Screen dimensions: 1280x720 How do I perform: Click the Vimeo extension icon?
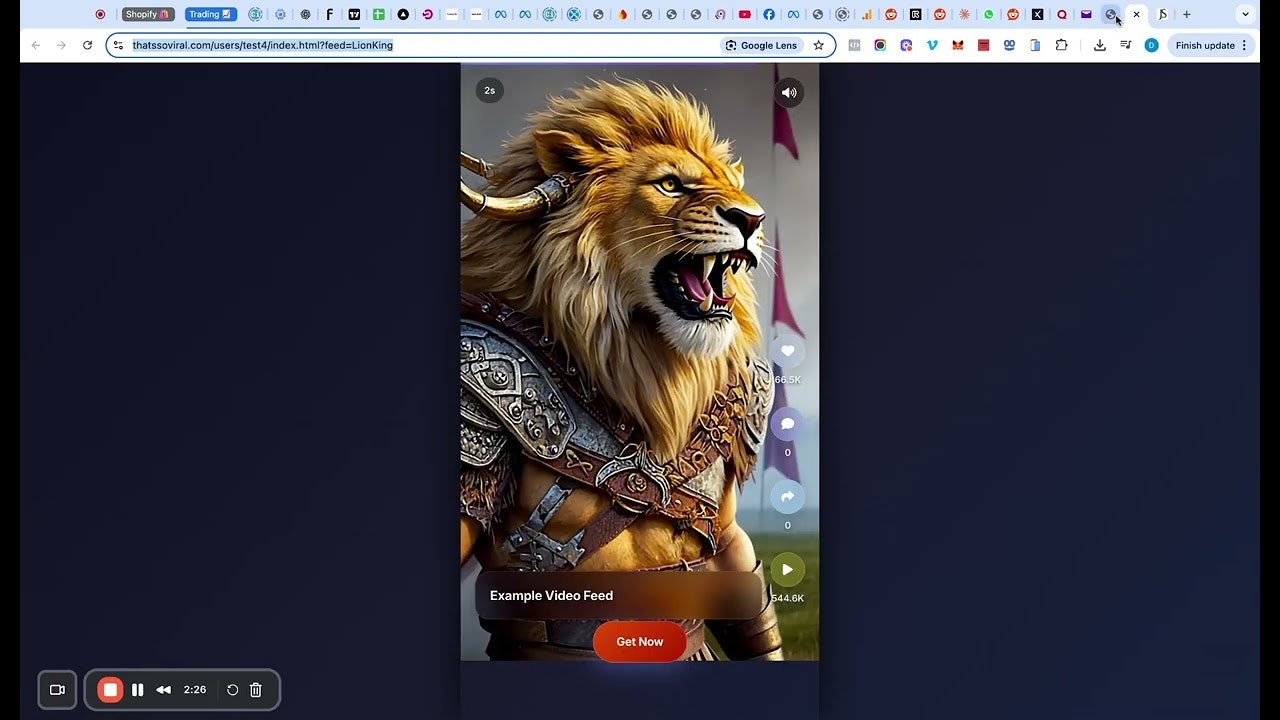pyautogui.click(x=931, y=45)
